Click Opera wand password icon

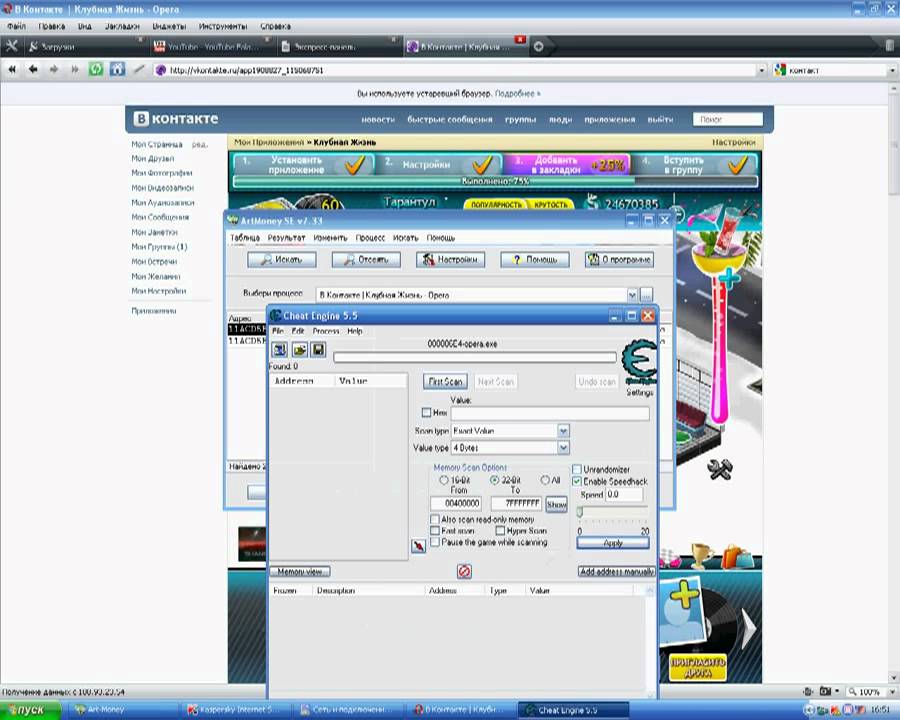139,69
